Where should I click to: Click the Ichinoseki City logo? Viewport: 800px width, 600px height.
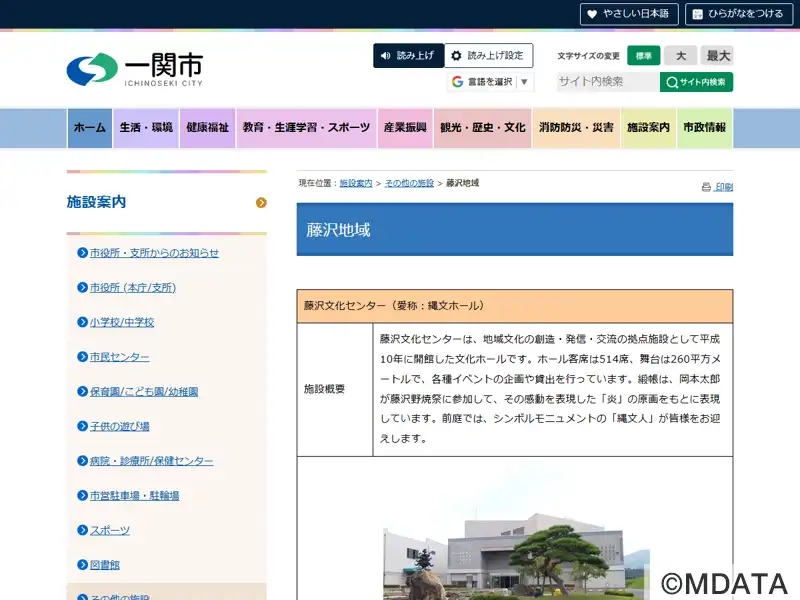pos(135,69)
